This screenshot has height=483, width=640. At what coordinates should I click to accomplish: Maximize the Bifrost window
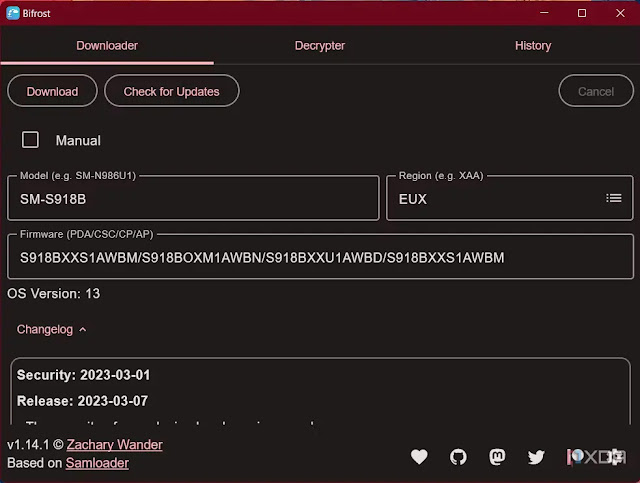(x=582, y=13)
